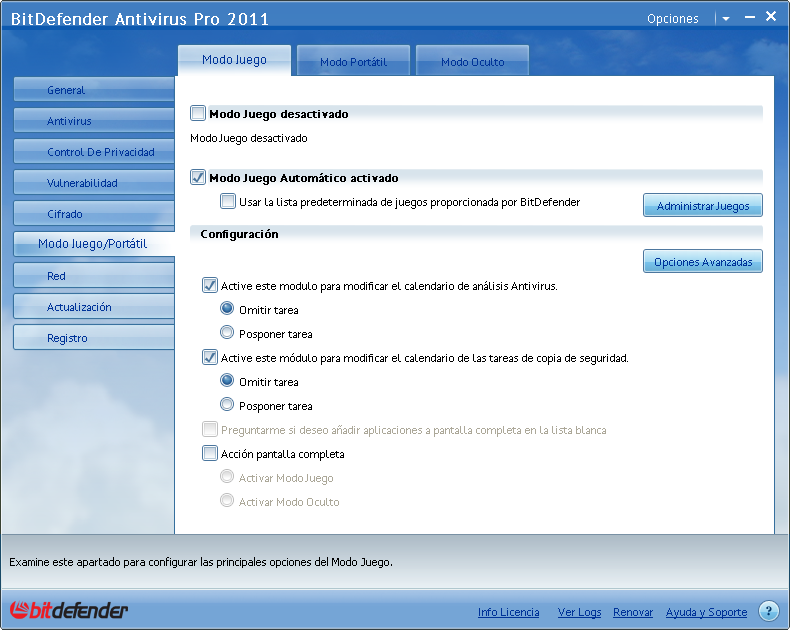Viewport: 790px width, 630px height.
Task: Open the Actualización section
Action: 94,307
